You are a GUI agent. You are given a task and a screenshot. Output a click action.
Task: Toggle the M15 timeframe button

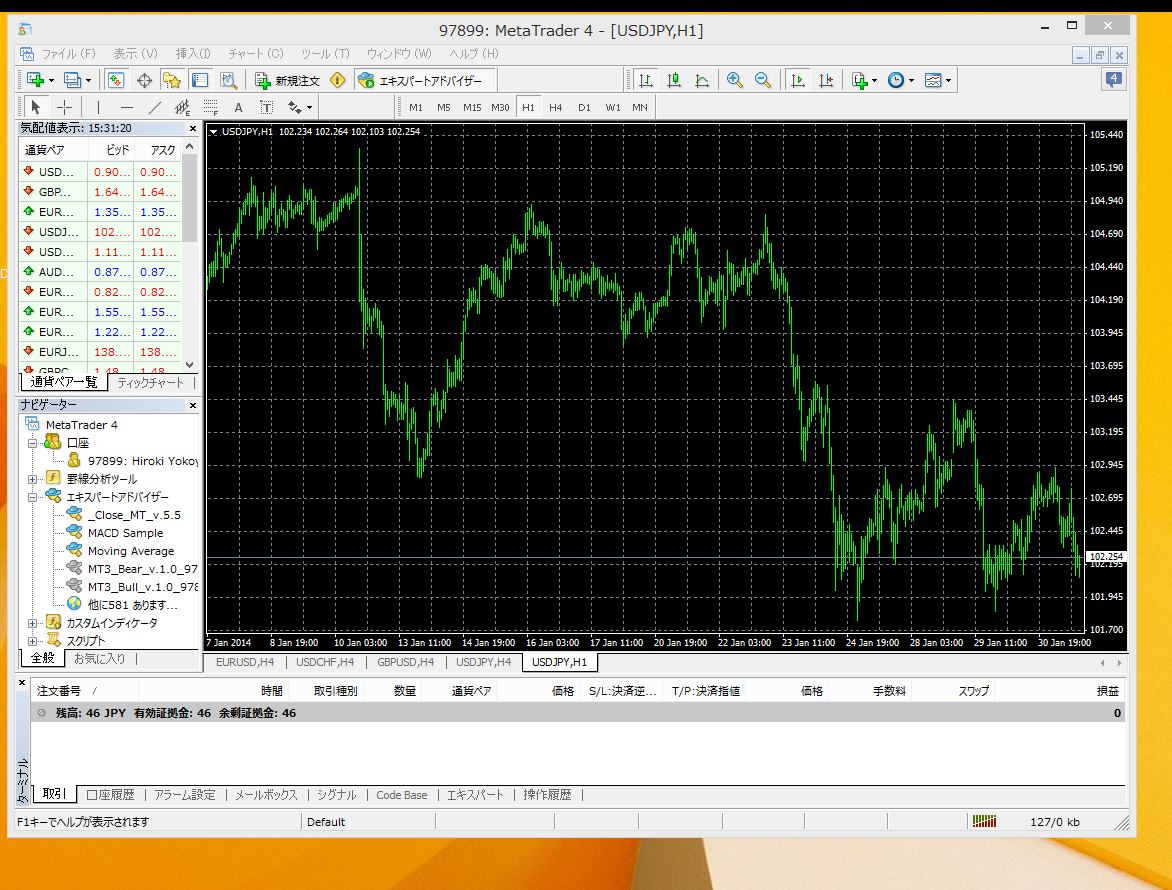(472, 107)
